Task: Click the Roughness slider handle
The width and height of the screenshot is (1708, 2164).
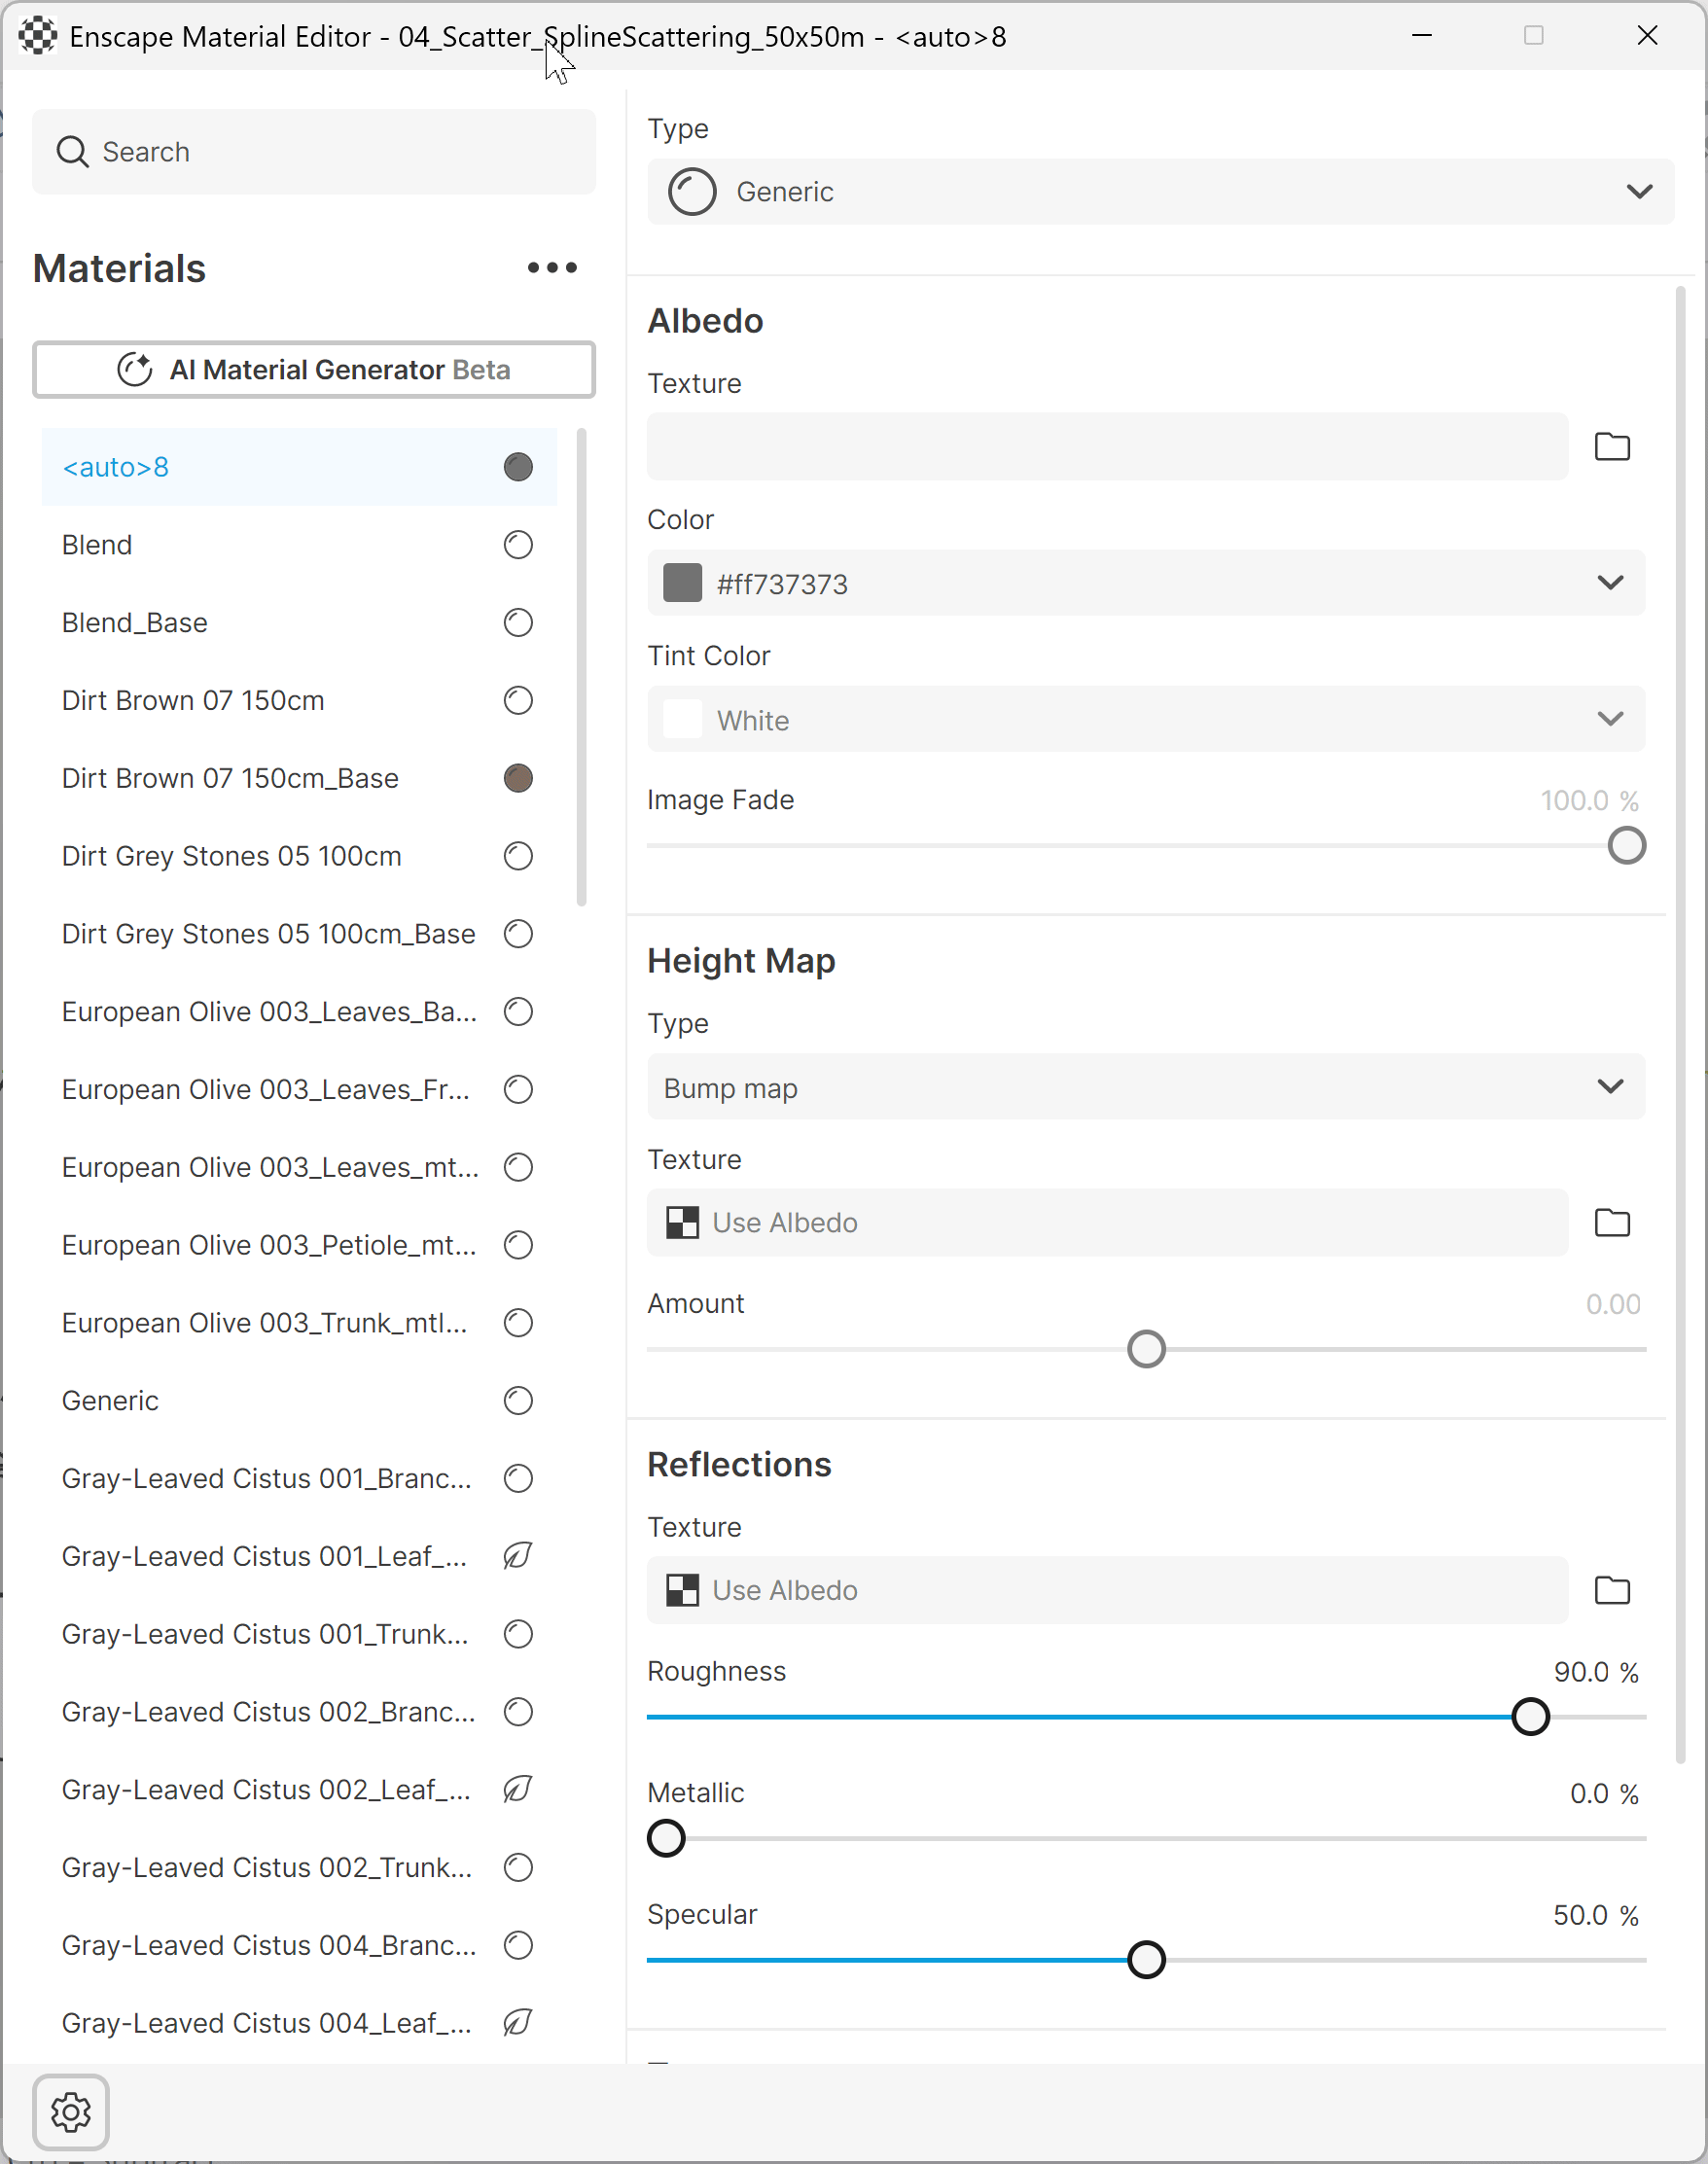Action: coord(1530,1717)
